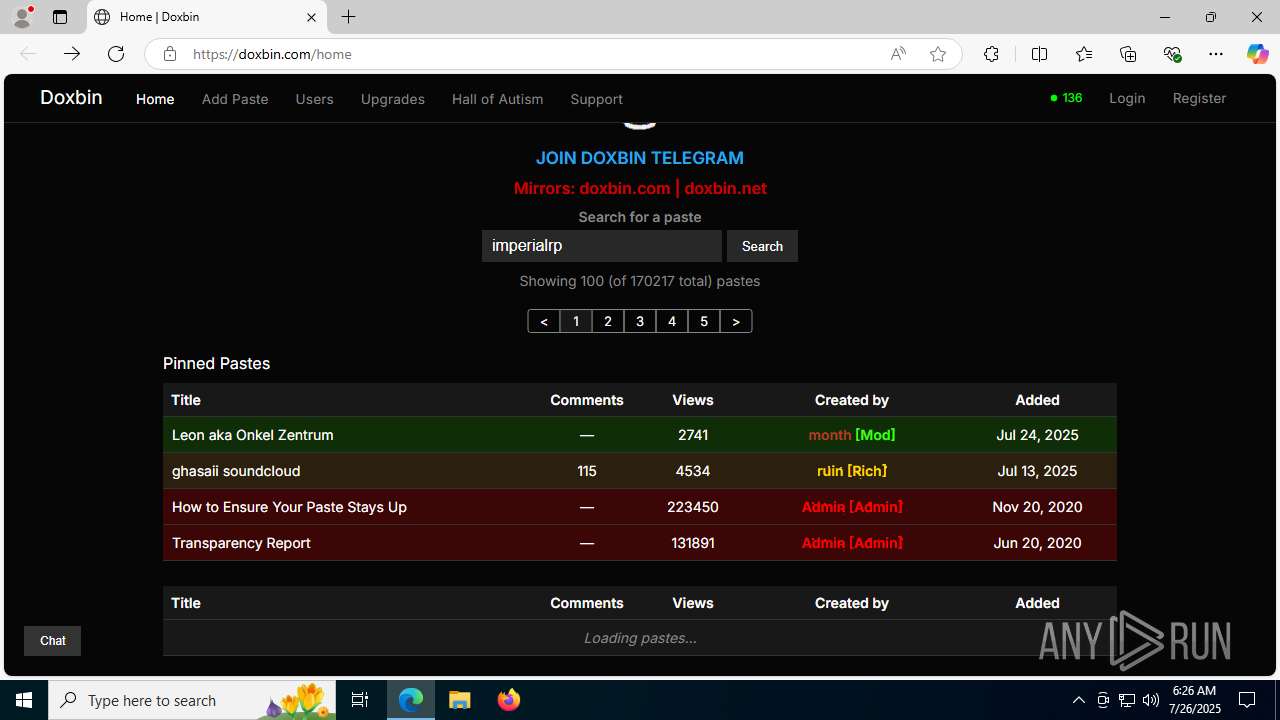Open the Windows Start menu
Image resolution: width=1280 pixels, height=720 pixels.
(x=24, y=700)
